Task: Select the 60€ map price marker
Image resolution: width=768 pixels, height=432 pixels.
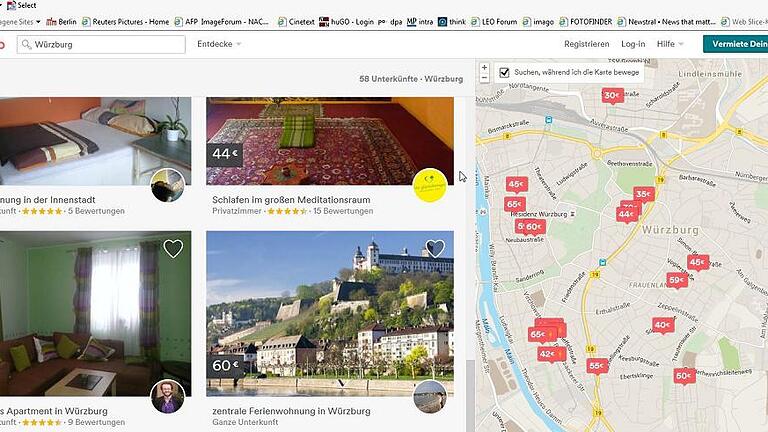Action: point(534,227)
